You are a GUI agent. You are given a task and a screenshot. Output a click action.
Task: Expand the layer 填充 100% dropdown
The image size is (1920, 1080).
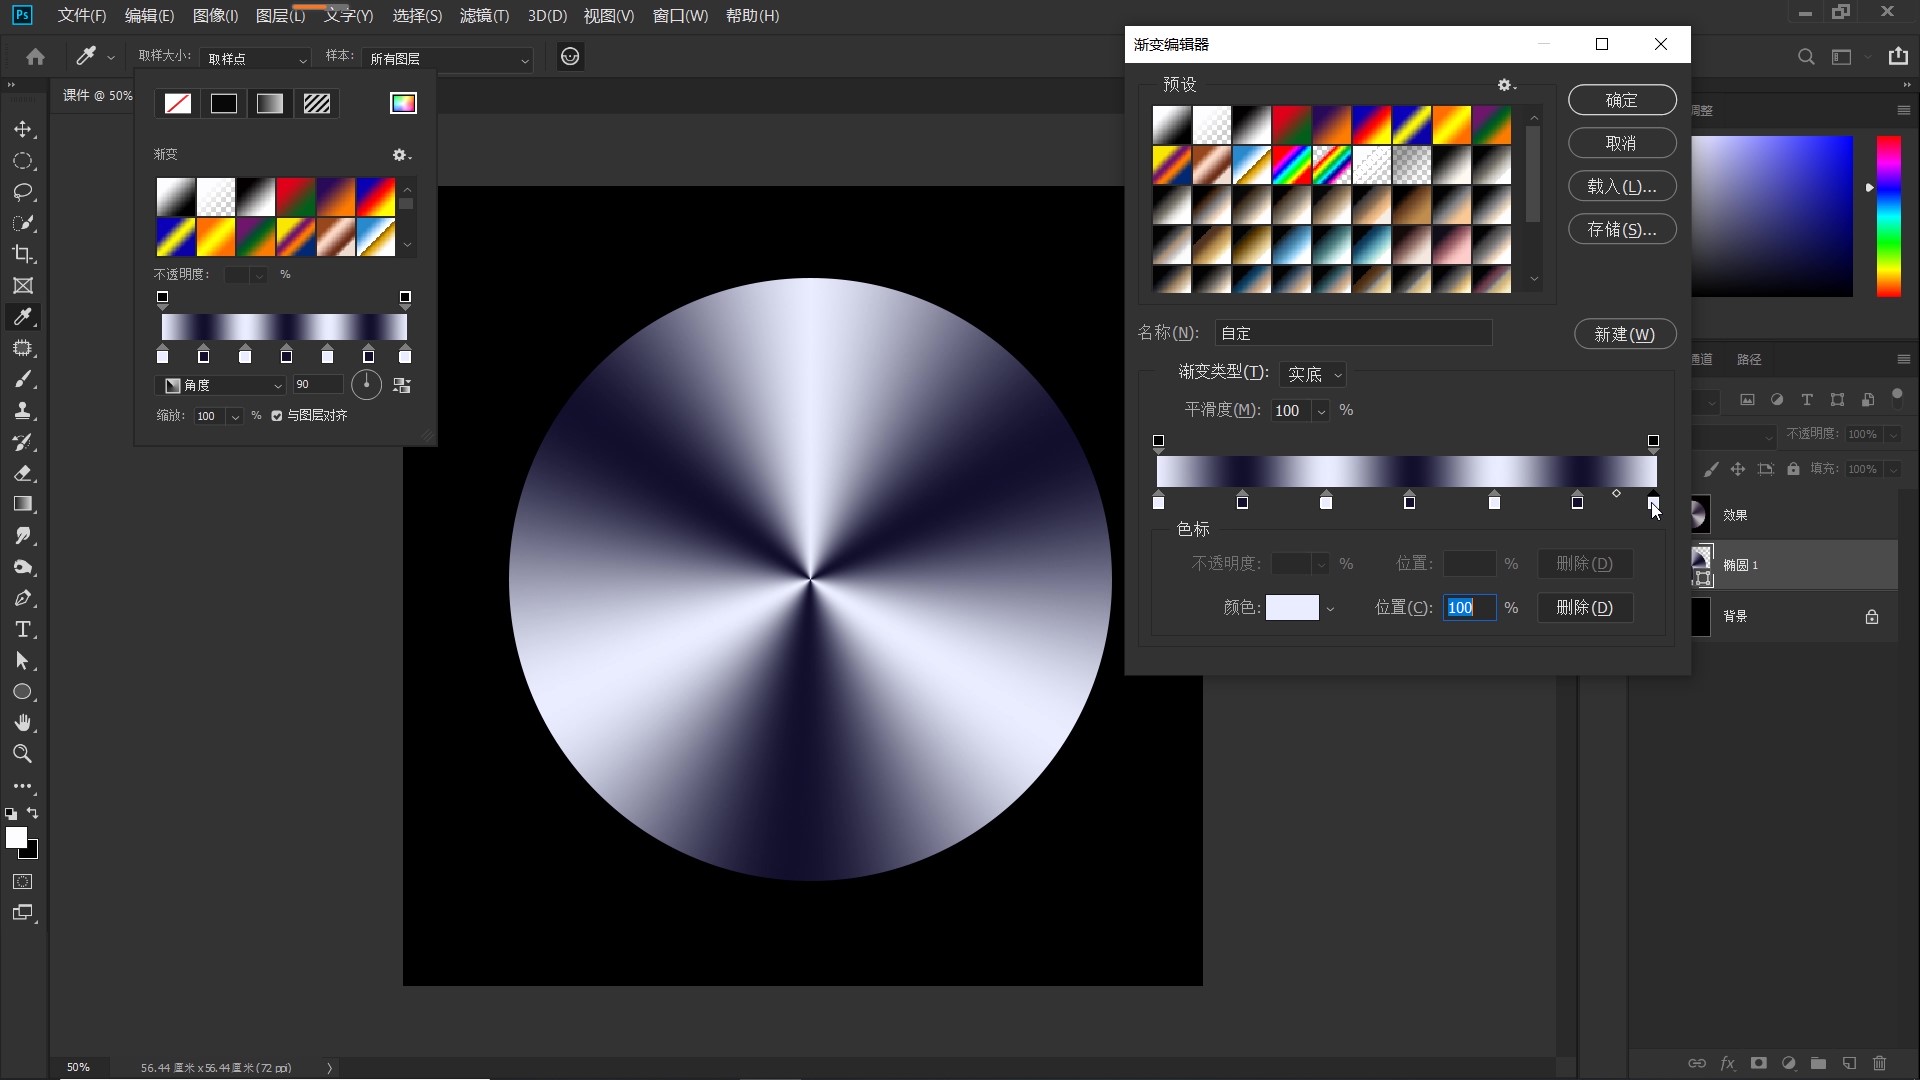pos(1893,469)
